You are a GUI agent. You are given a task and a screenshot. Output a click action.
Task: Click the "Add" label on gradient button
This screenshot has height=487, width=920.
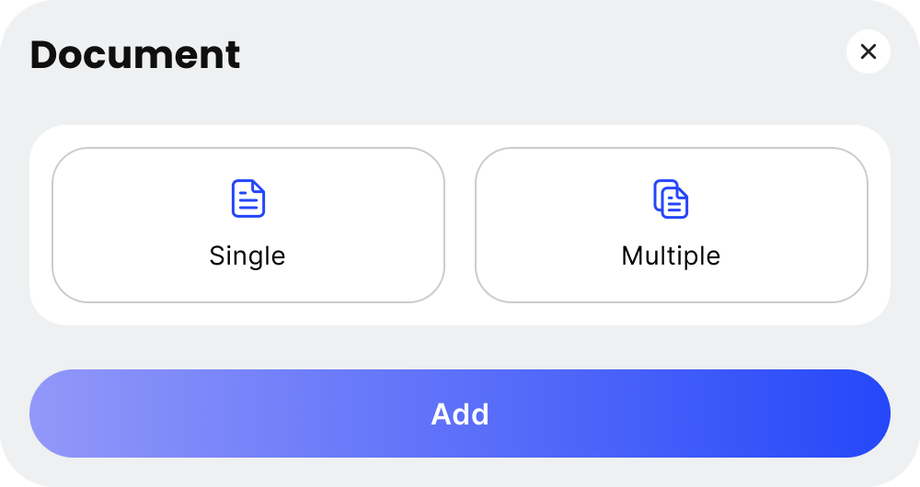pyautogui.click(x=460, y=414)
